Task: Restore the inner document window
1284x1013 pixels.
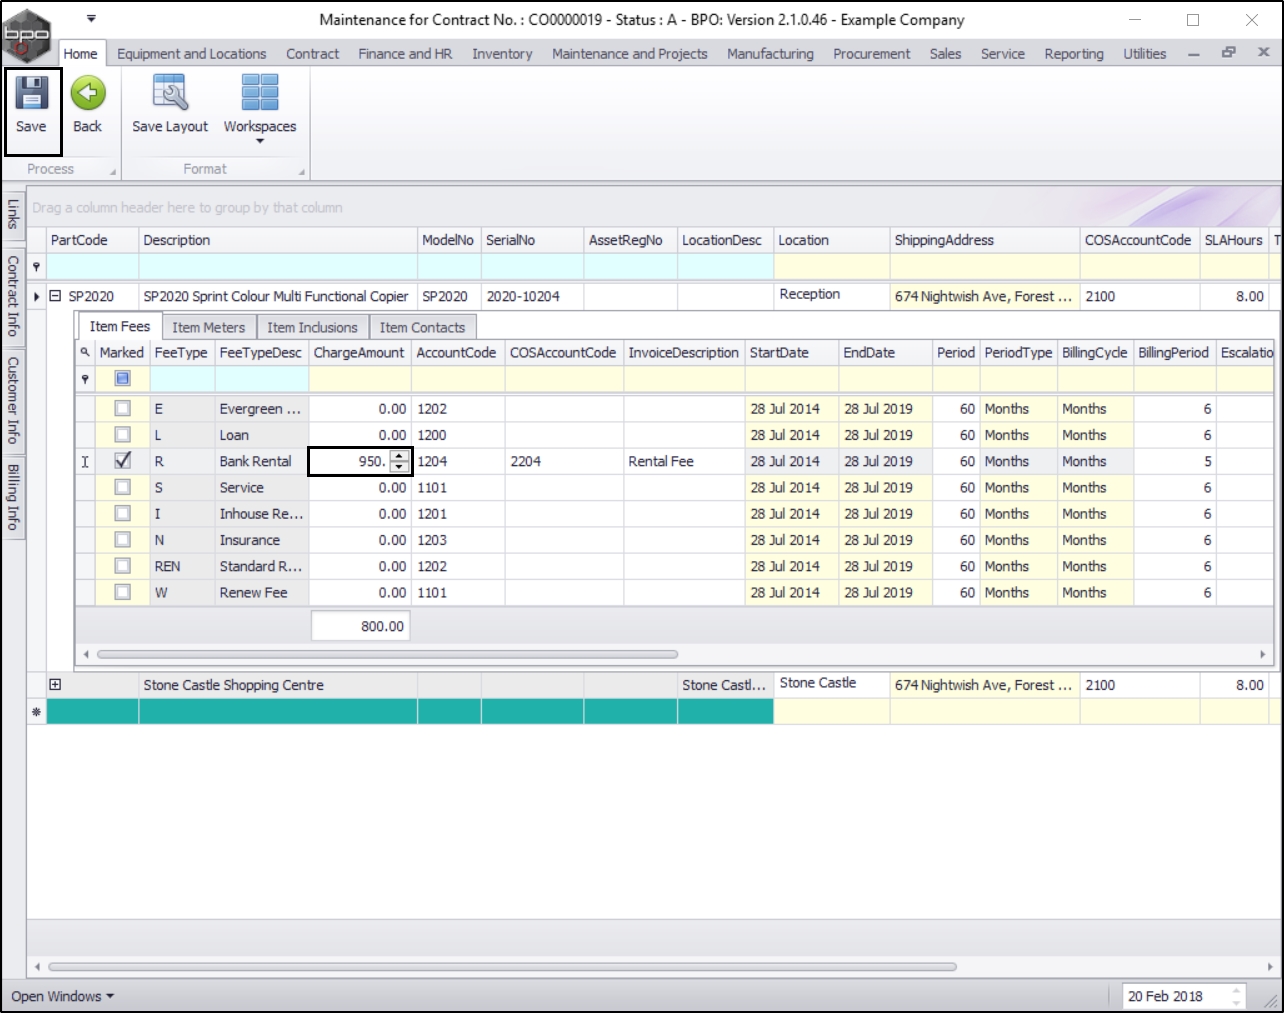Action: [x=1229, y=53]
